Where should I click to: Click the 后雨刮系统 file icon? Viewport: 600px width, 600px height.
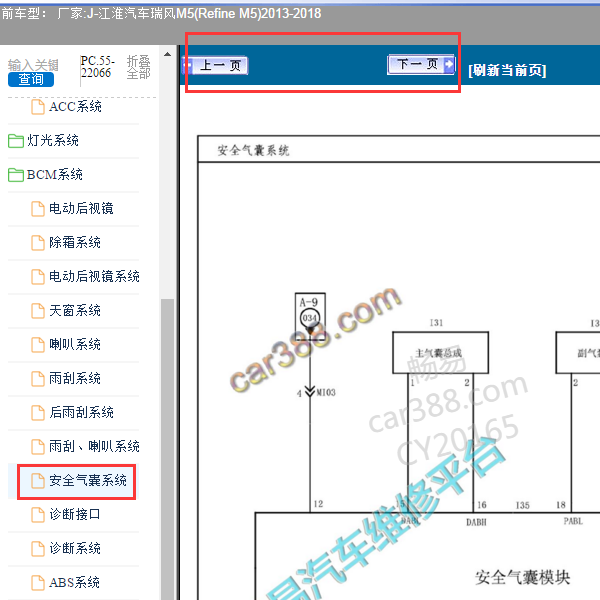(x=38, y=412)
